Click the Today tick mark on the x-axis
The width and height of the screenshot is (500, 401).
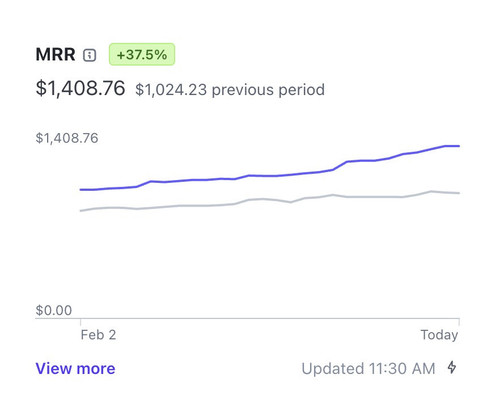pyautogui.click(x=459, y=322)
